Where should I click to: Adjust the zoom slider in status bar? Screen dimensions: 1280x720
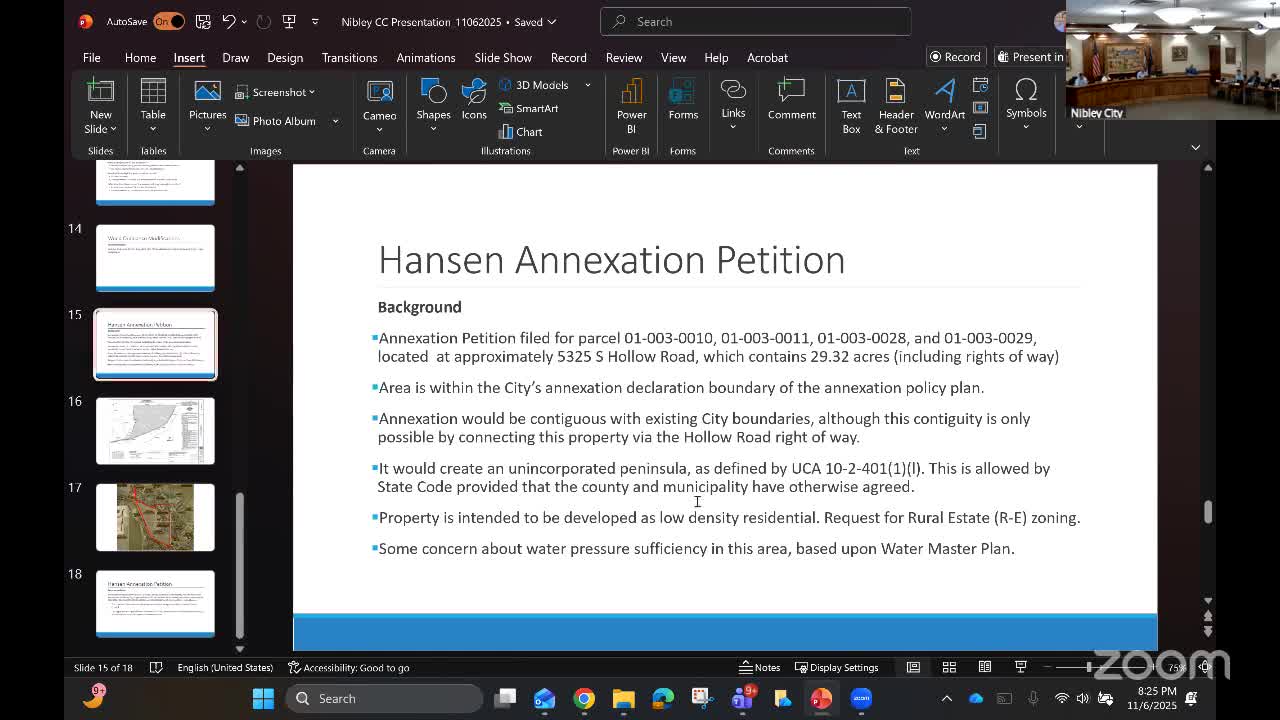1089,667
